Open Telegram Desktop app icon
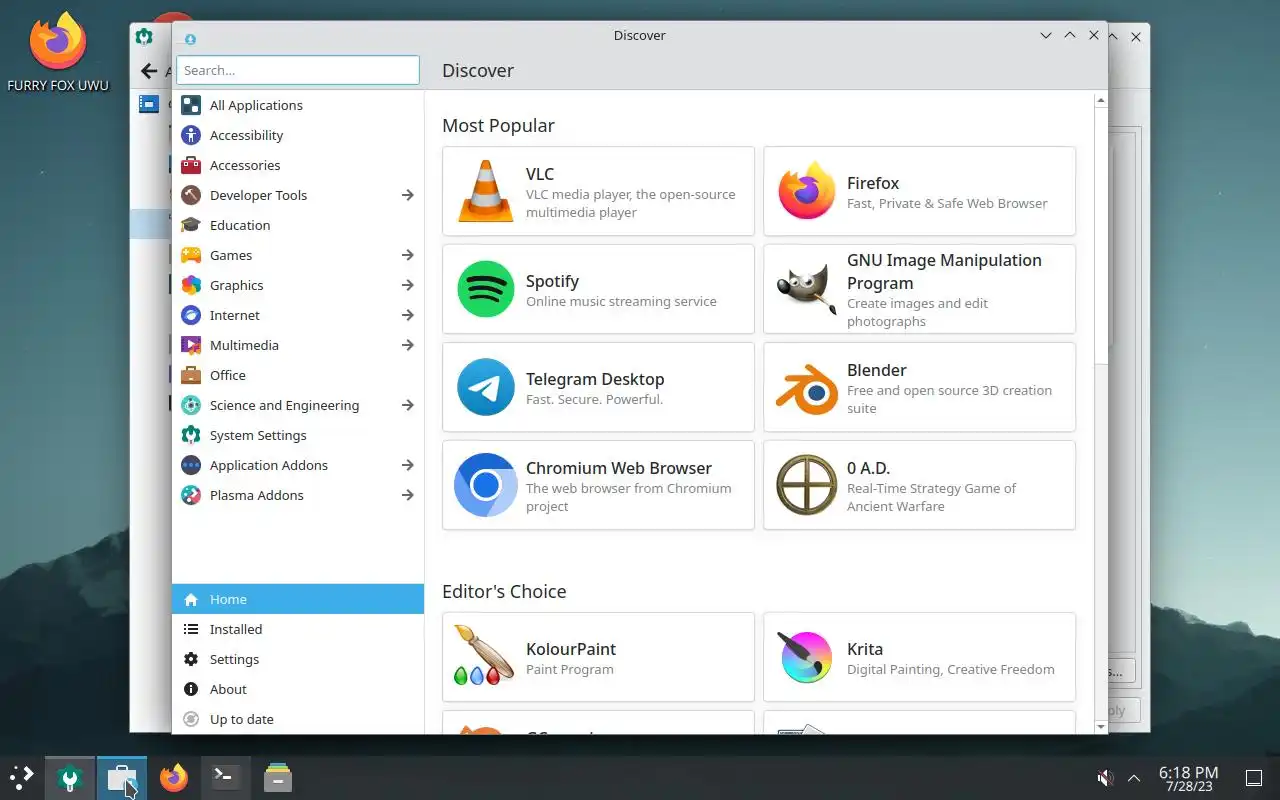This screenshot has width=1280, height=800. pyautogui.click(x=486, y=387)
